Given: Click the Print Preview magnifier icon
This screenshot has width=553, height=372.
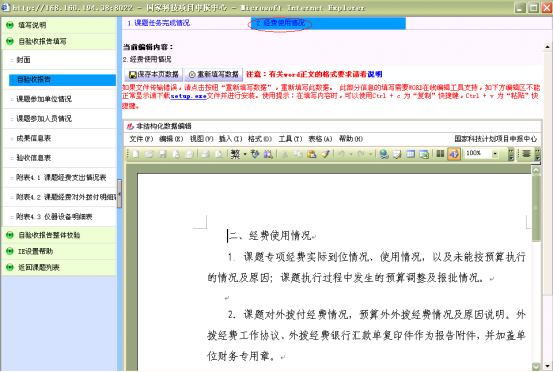Looking at the screenshot, I should coord(219,154).
